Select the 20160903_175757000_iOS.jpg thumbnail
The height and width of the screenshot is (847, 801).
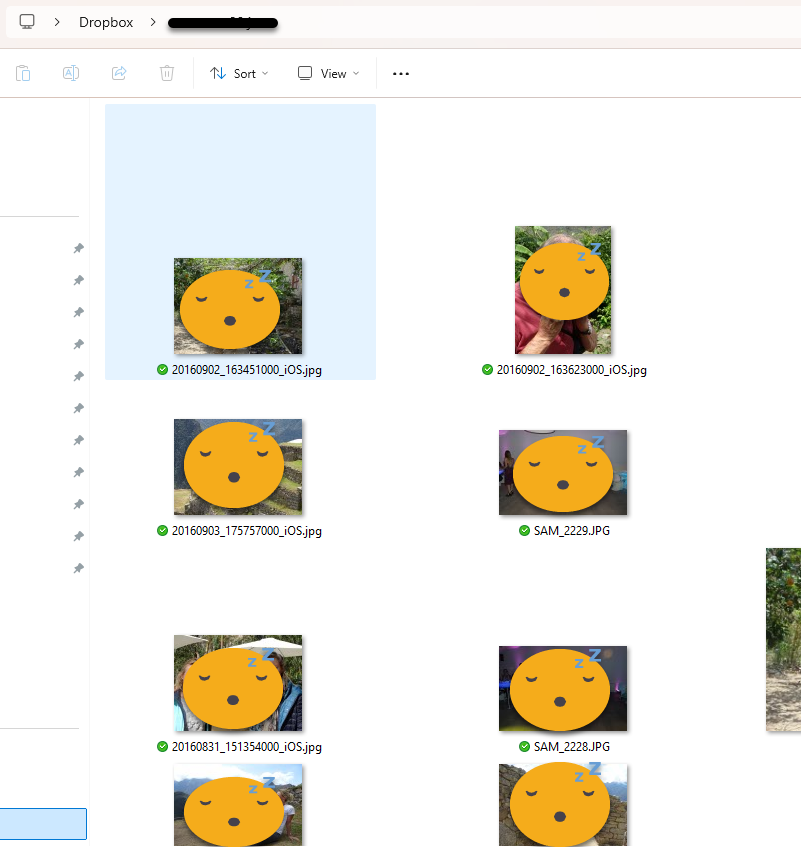click(x=237, y=466)
